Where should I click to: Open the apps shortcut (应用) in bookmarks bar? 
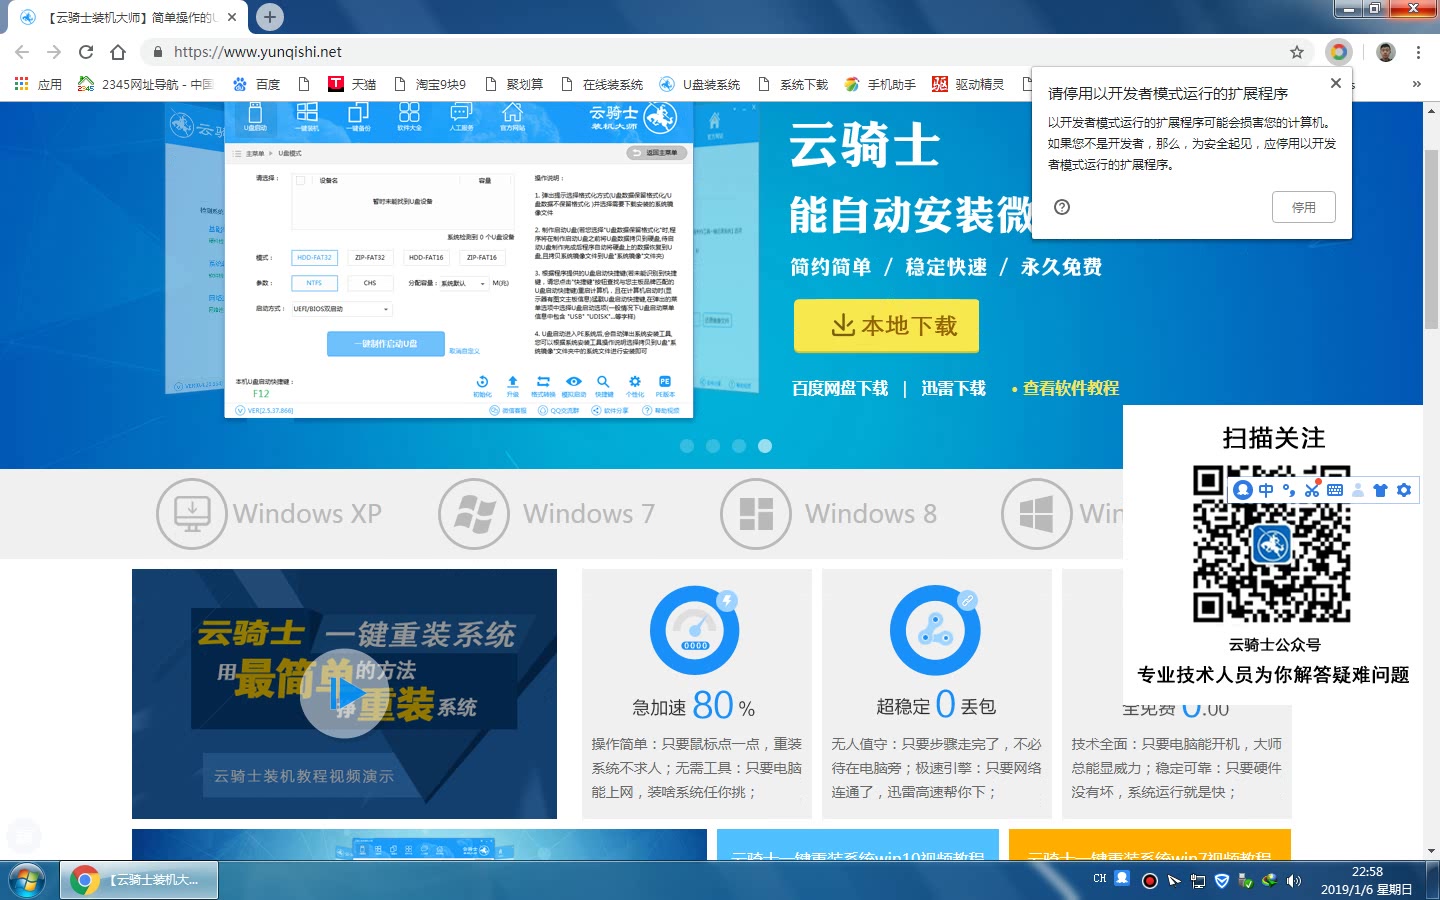(38, 84)
